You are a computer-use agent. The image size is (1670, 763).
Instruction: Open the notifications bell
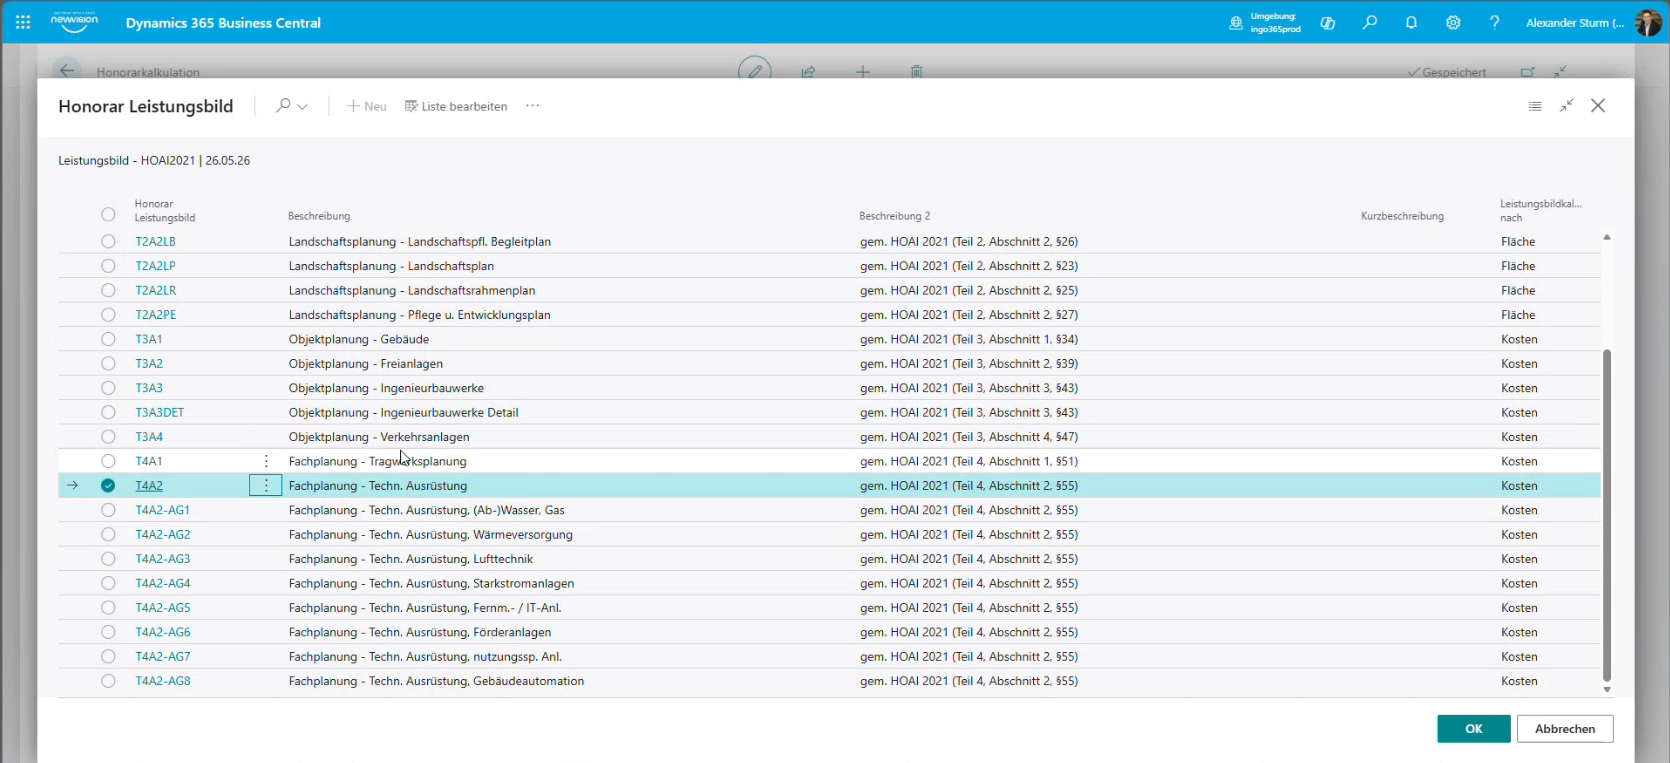pyautogui.click(x=1411, y=22)
